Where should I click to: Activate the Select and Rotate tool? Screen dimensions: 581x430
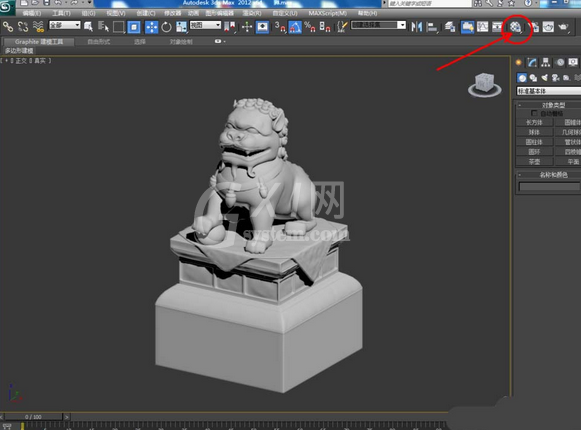[x=166, y=27]
